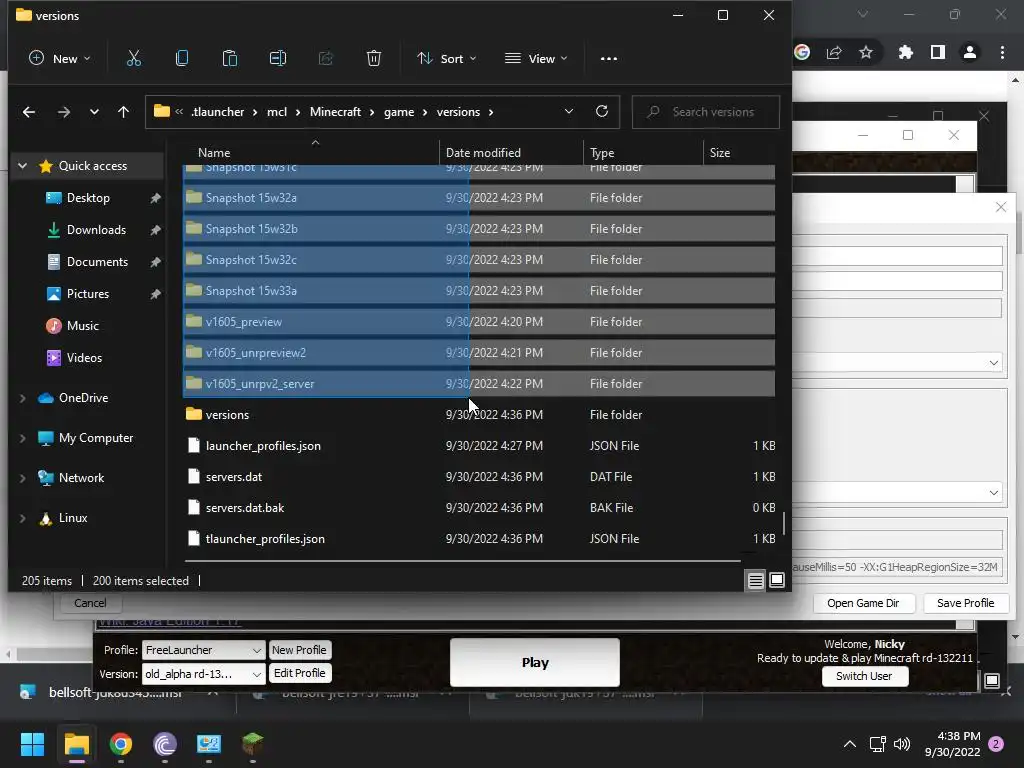Click the Search versions input field
The image size is (1024, 768).
(x=706, y=112)
